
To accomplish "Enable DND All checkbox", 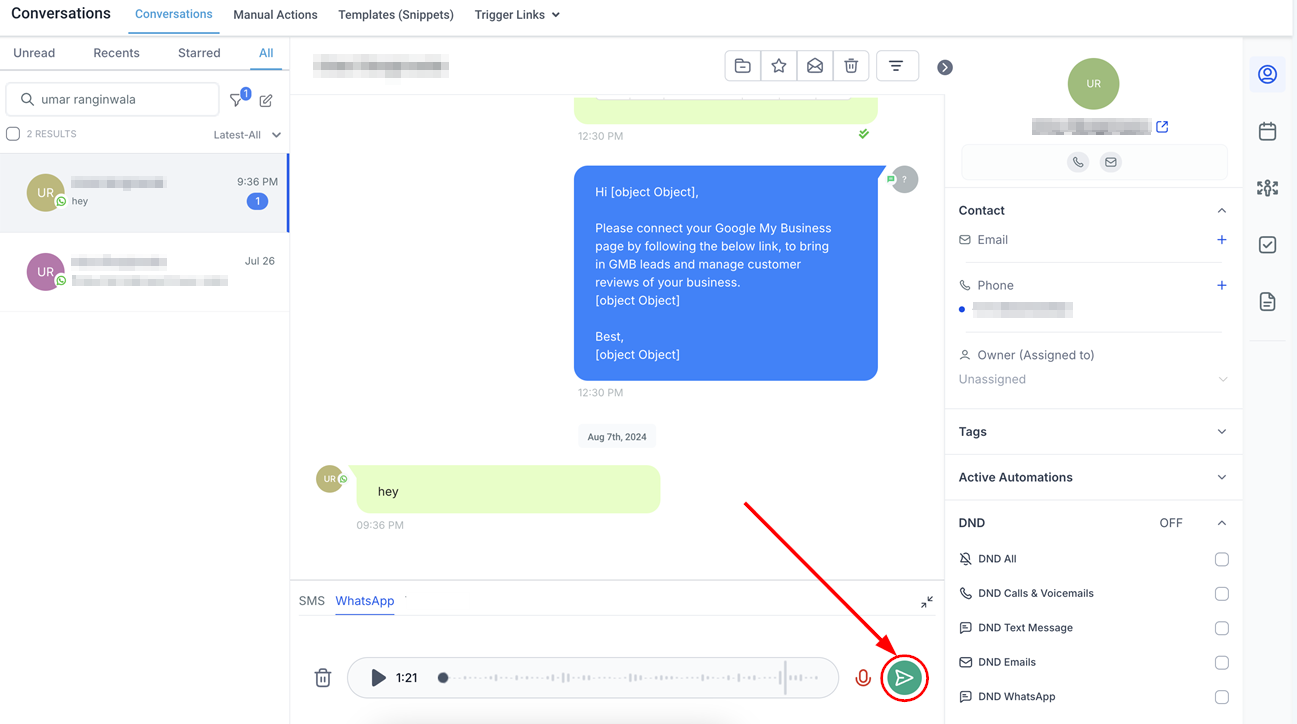I will click(1221, 560).
